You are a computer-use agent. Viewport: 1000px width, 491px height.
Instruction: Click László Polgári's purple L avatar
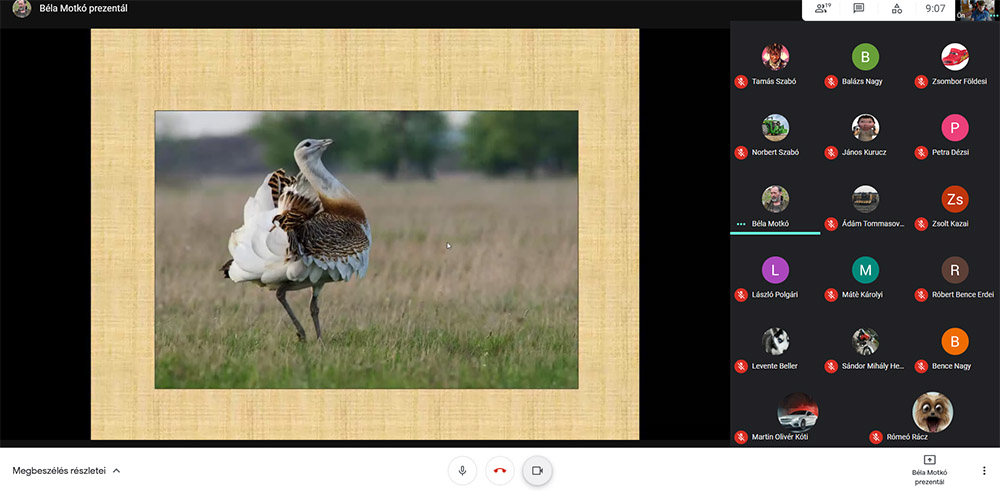tap(775, 270)
